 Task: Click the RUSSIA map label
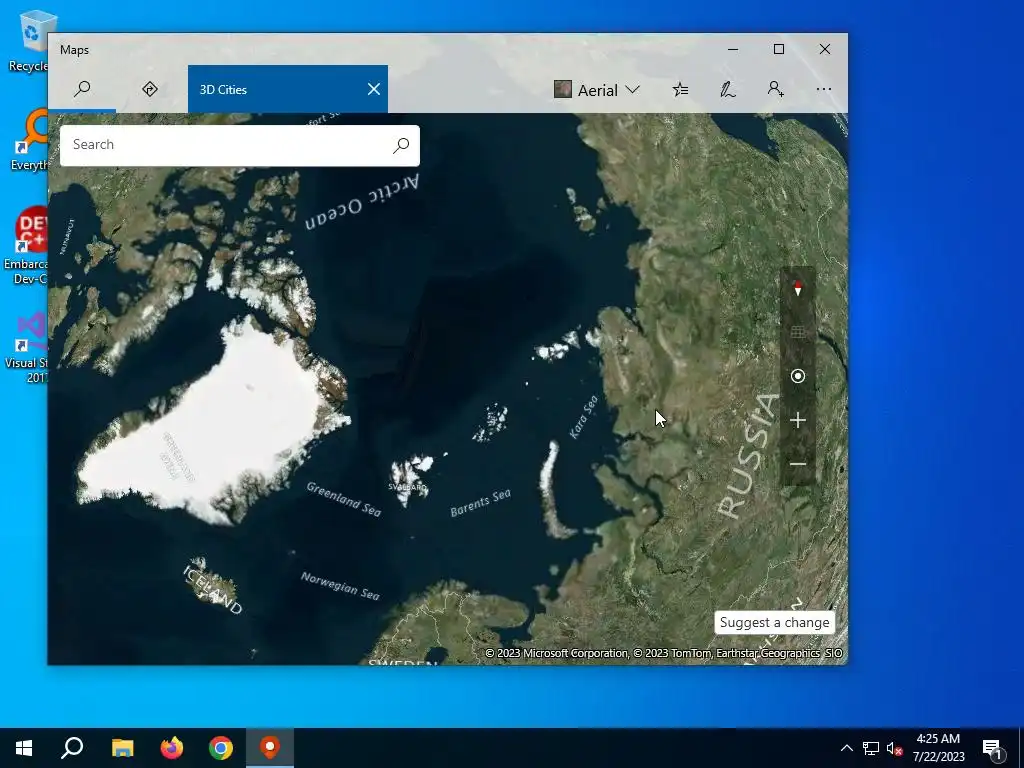pos(749,456)
